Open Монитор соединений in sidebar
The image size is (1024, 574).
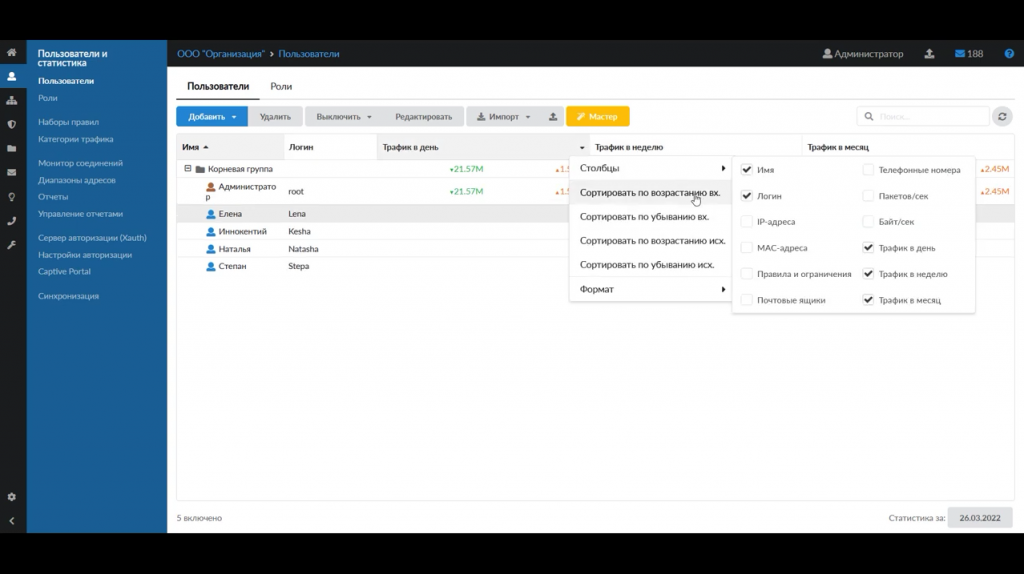tap(80, 163)
